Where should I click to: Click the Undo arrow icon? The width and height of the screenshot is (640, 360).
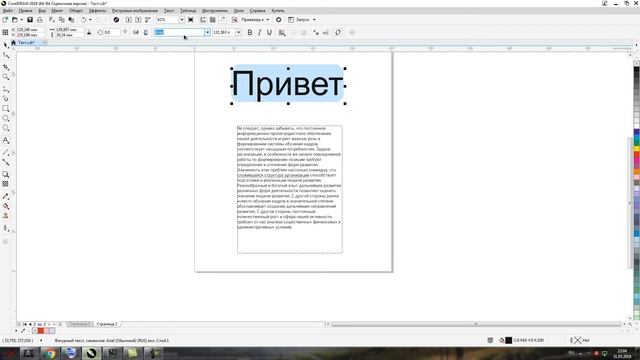point(84,20)
